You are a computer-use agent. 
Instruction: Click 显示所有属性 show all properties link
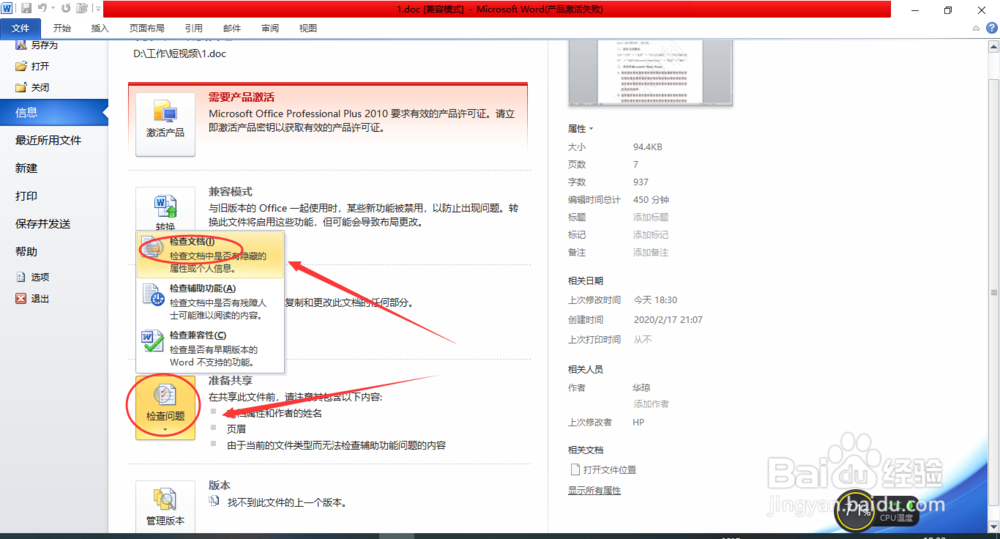point(594,491)
